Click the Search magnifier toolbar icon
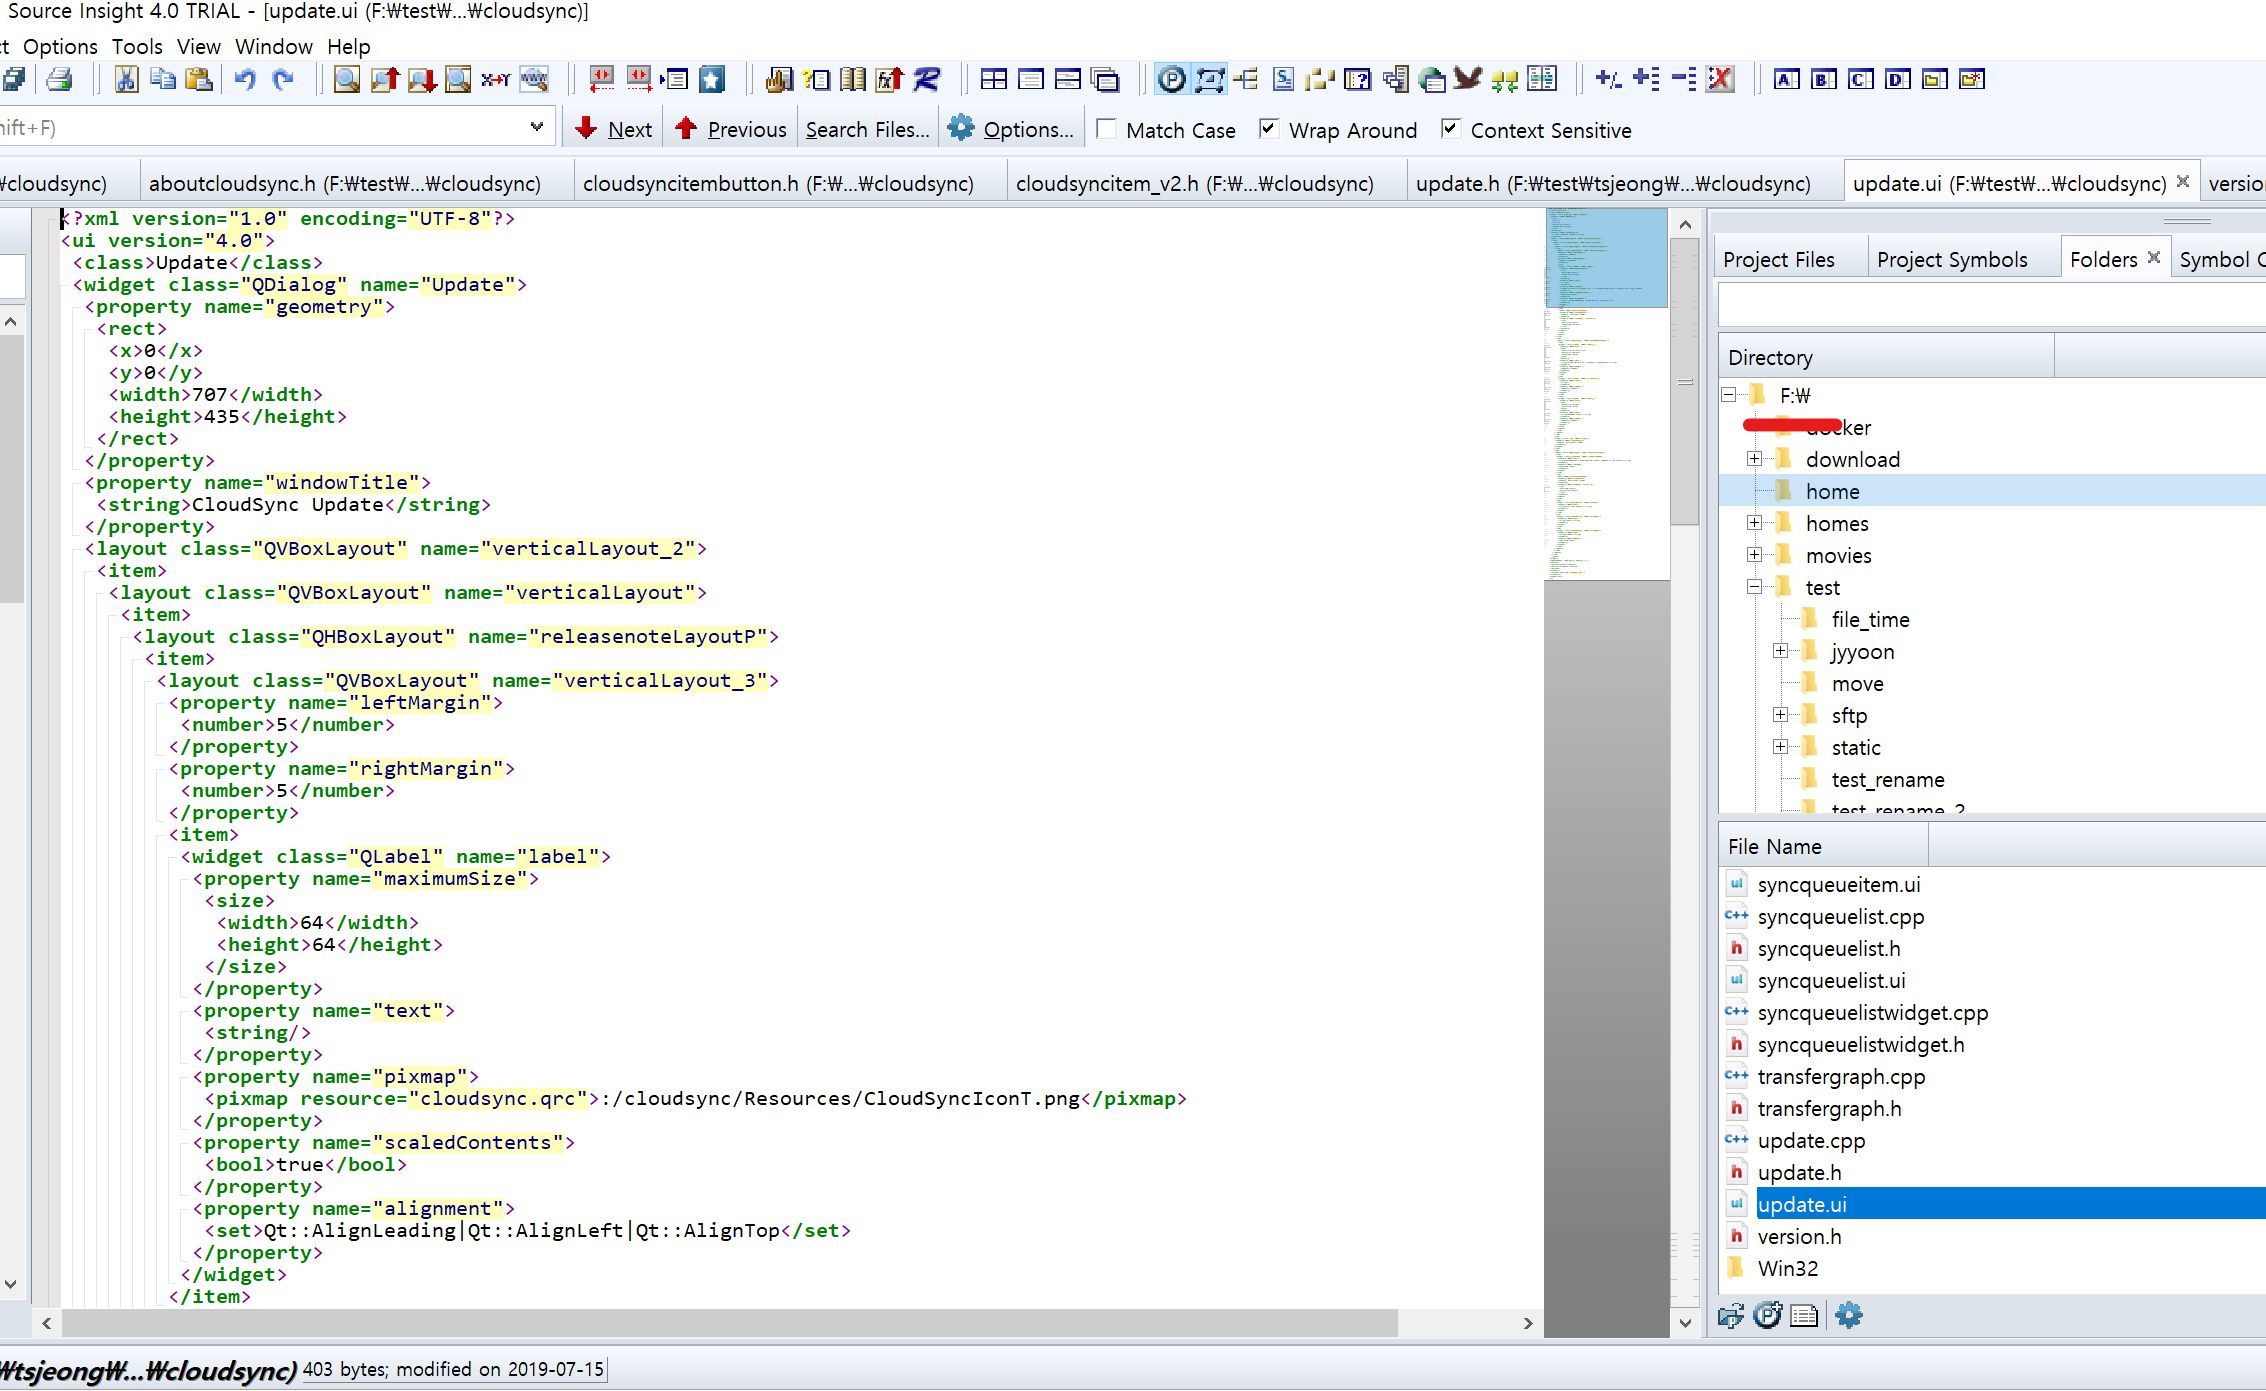The height and width of the screenshot is (1391, 2266). coord(346,80)
